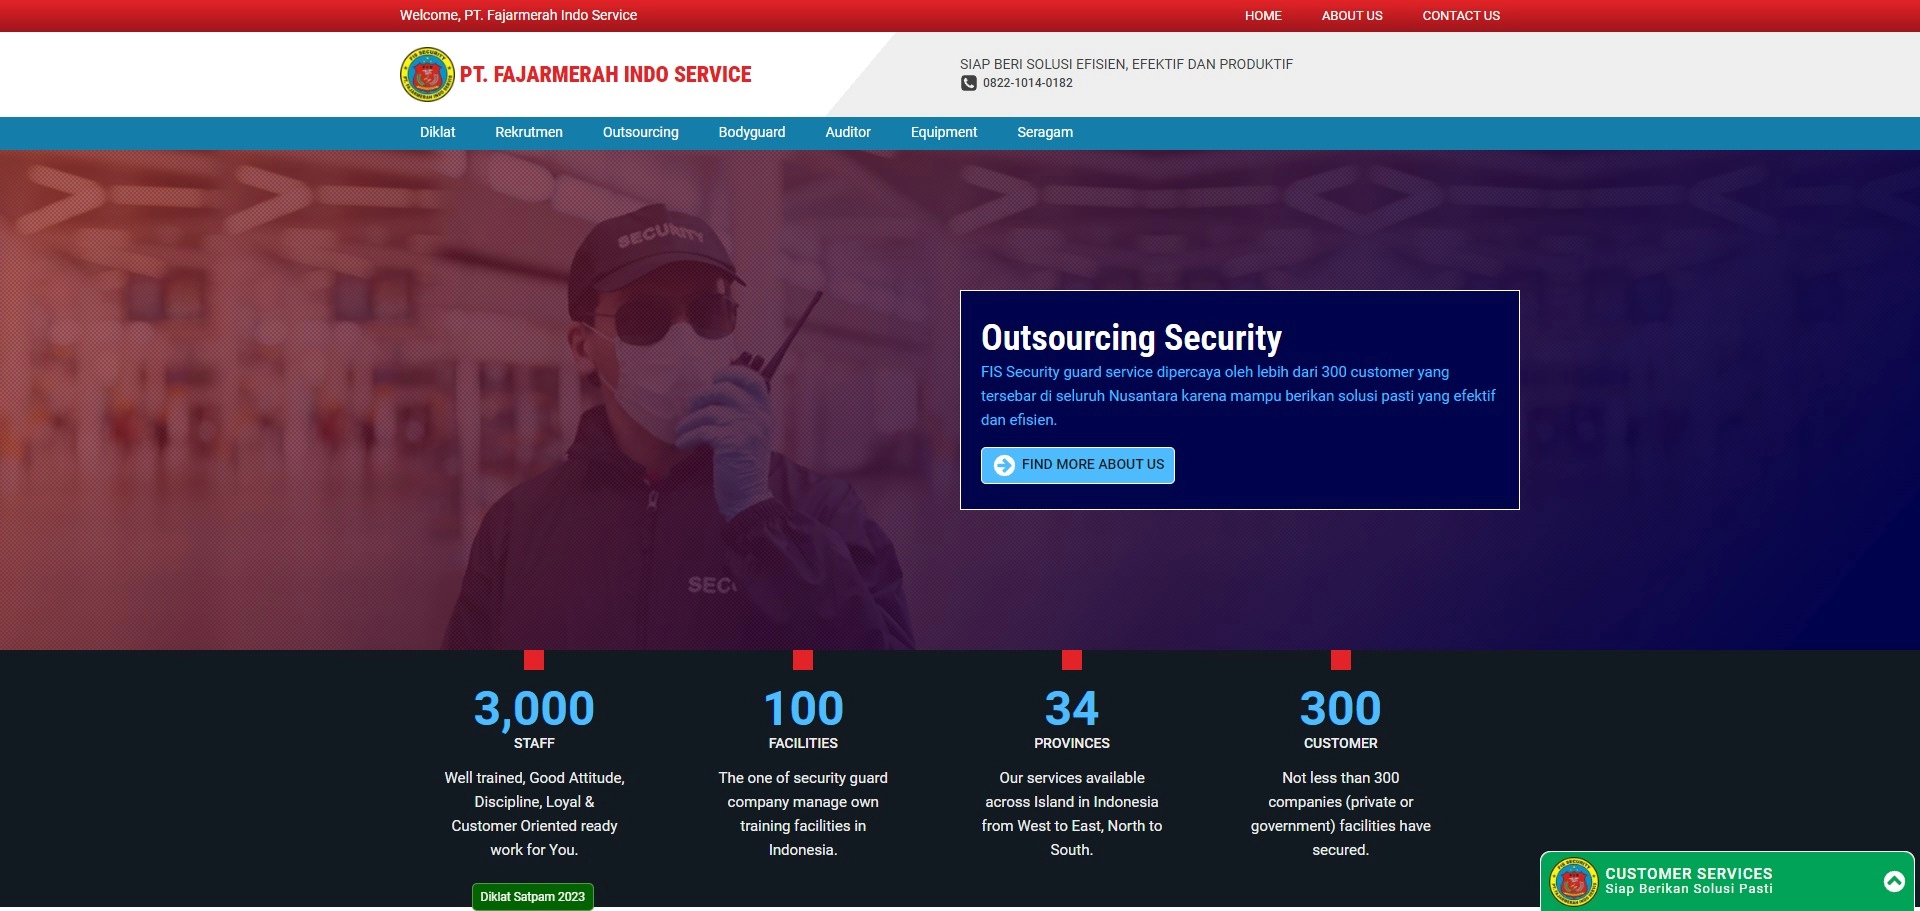The height and width of the screenshot is (911, 1920).
Task: Go to the Auditor section
Action: (x=848, y=132)
